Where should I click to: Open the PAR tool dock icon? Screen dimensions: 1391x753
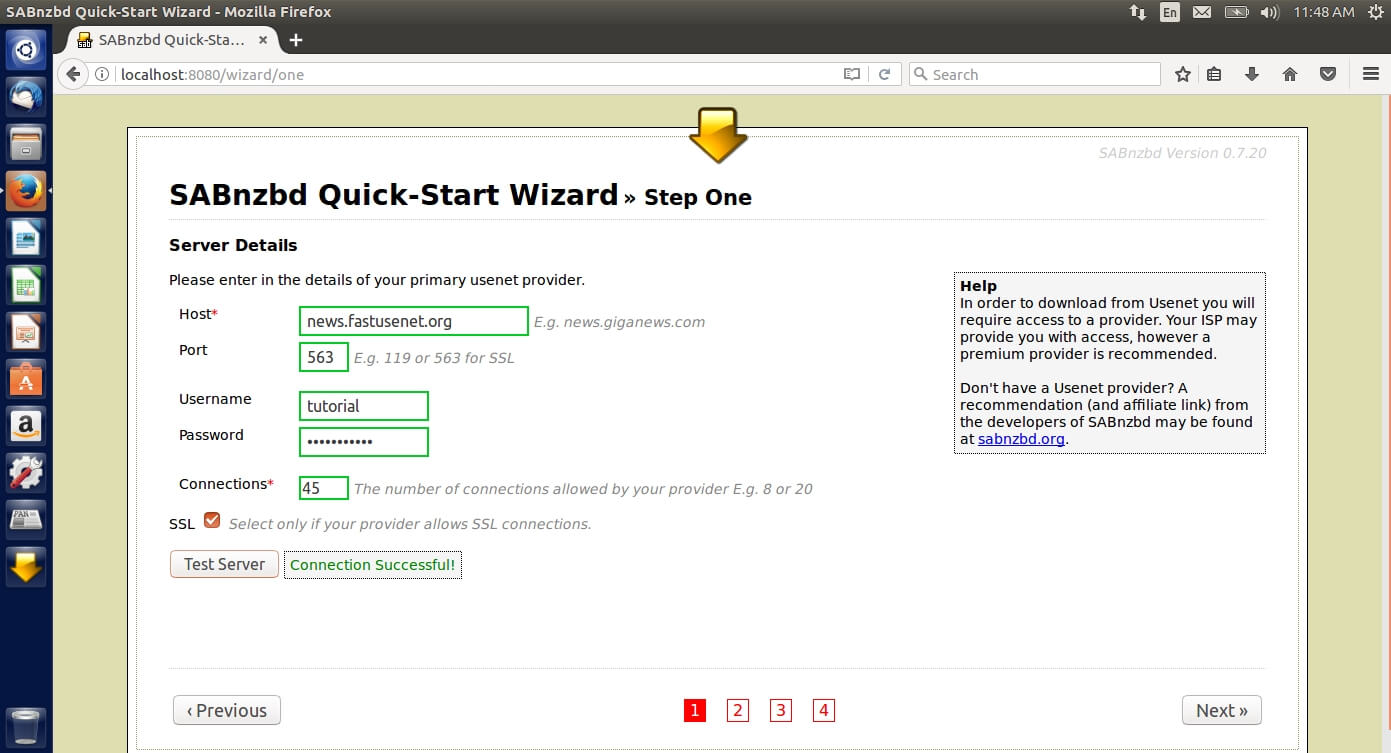[26, 520]
